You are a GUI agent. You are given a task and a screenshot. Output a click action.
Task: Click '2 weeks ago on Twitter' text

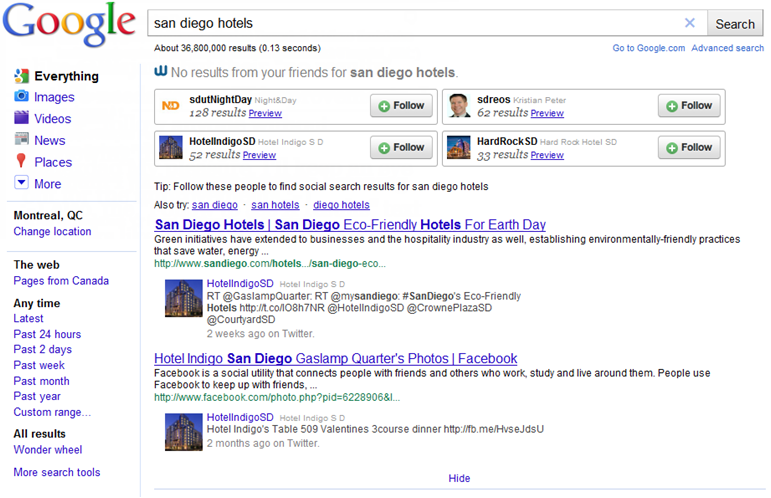pos(260,334)
